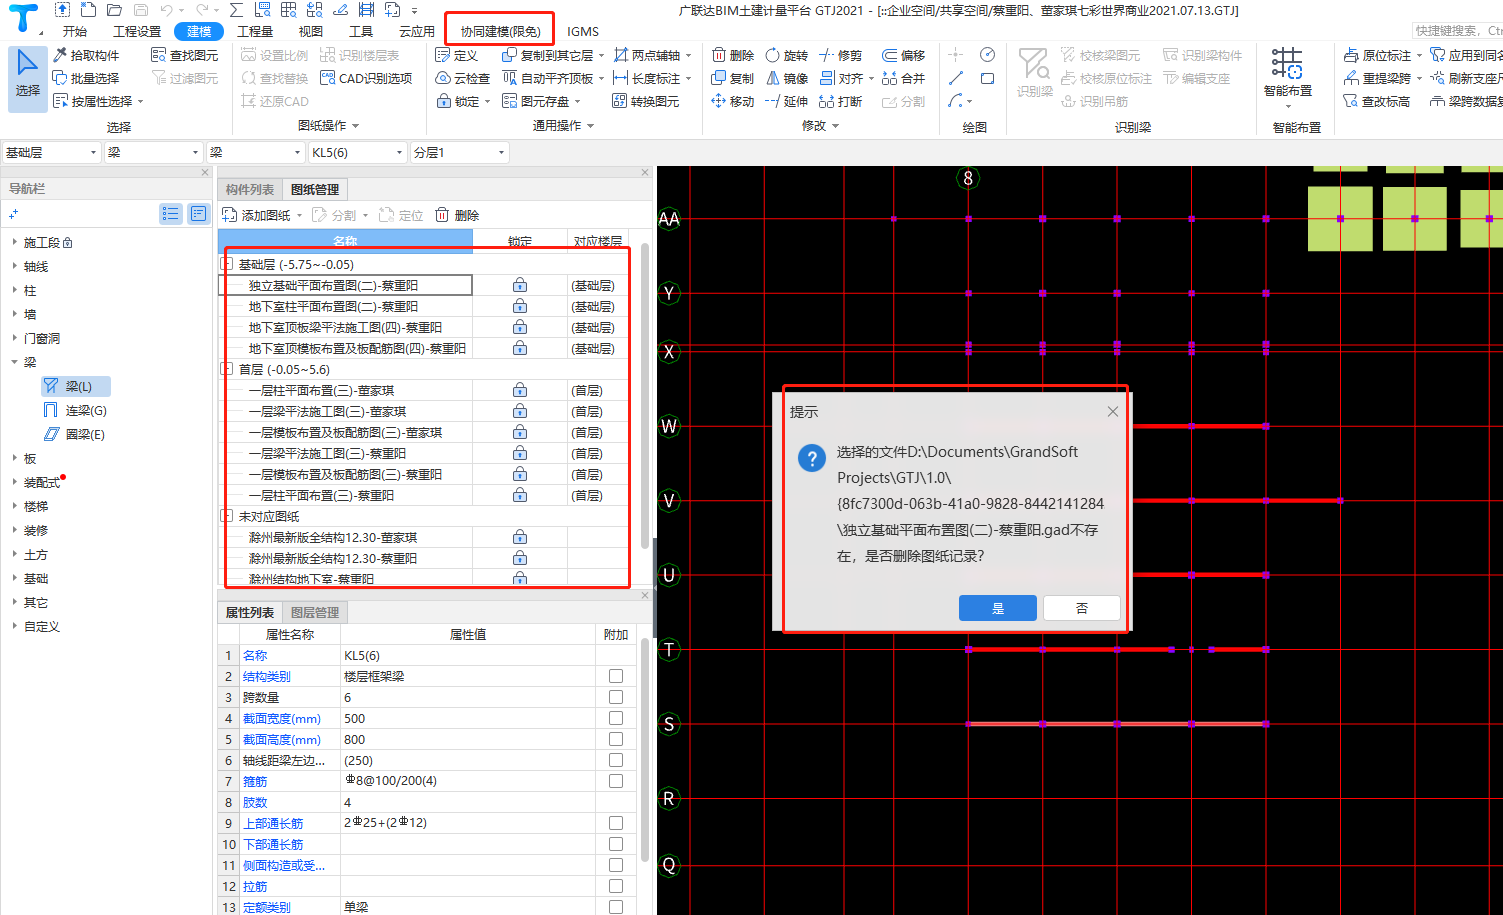Select the 旋转 rotate tool

click(786, 55)
